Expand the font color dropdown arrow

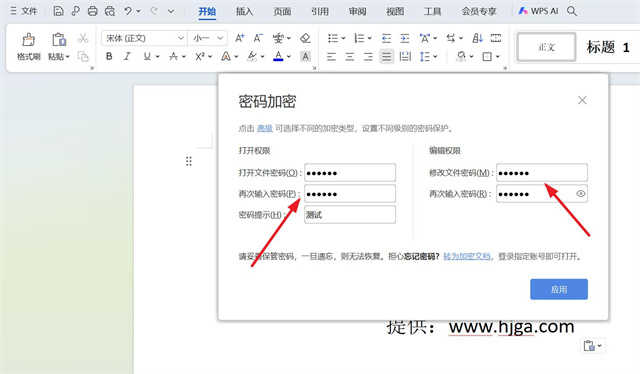(x=289, y=57)
